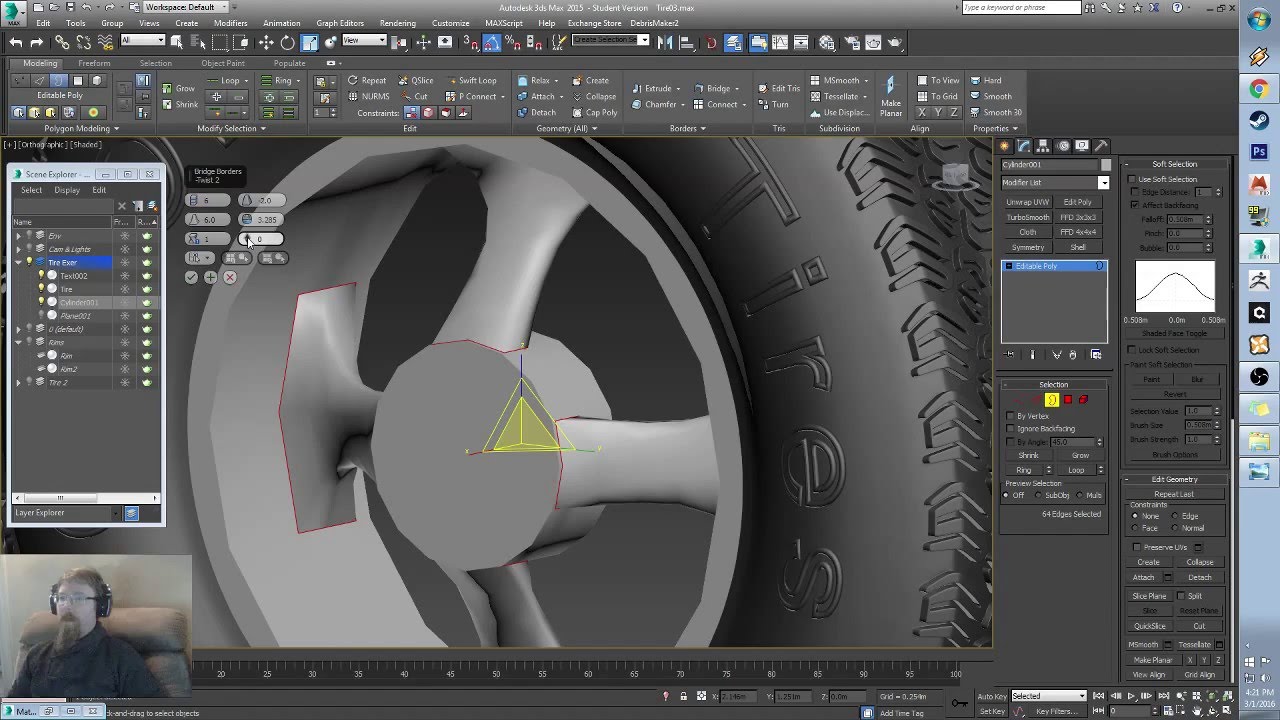Viewport: 1280px width, 720px height.
Task: Click the Repeat Last button
Action: [1174, 494]
